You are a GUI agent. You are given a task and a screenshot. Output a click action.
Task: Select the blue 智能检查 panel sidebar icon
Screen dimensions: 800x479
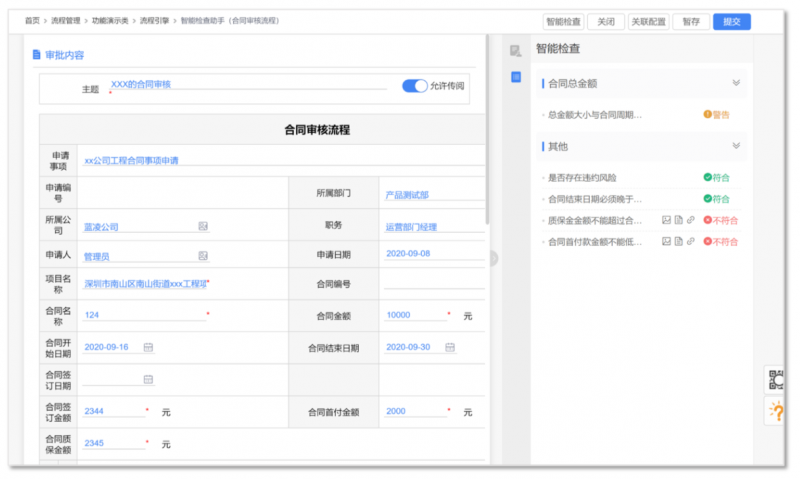tap(516, 77)
